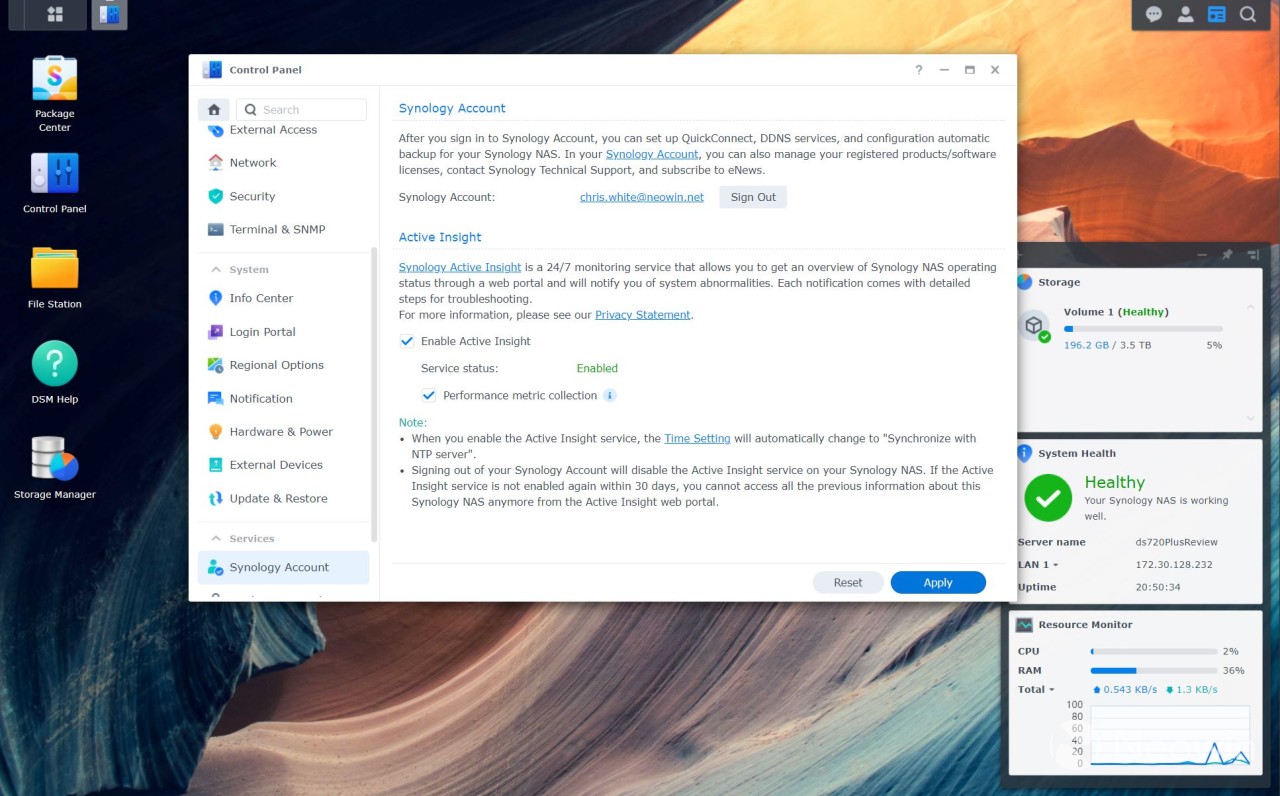
Task: Click the Sign Out button
Action: [753, 197]
